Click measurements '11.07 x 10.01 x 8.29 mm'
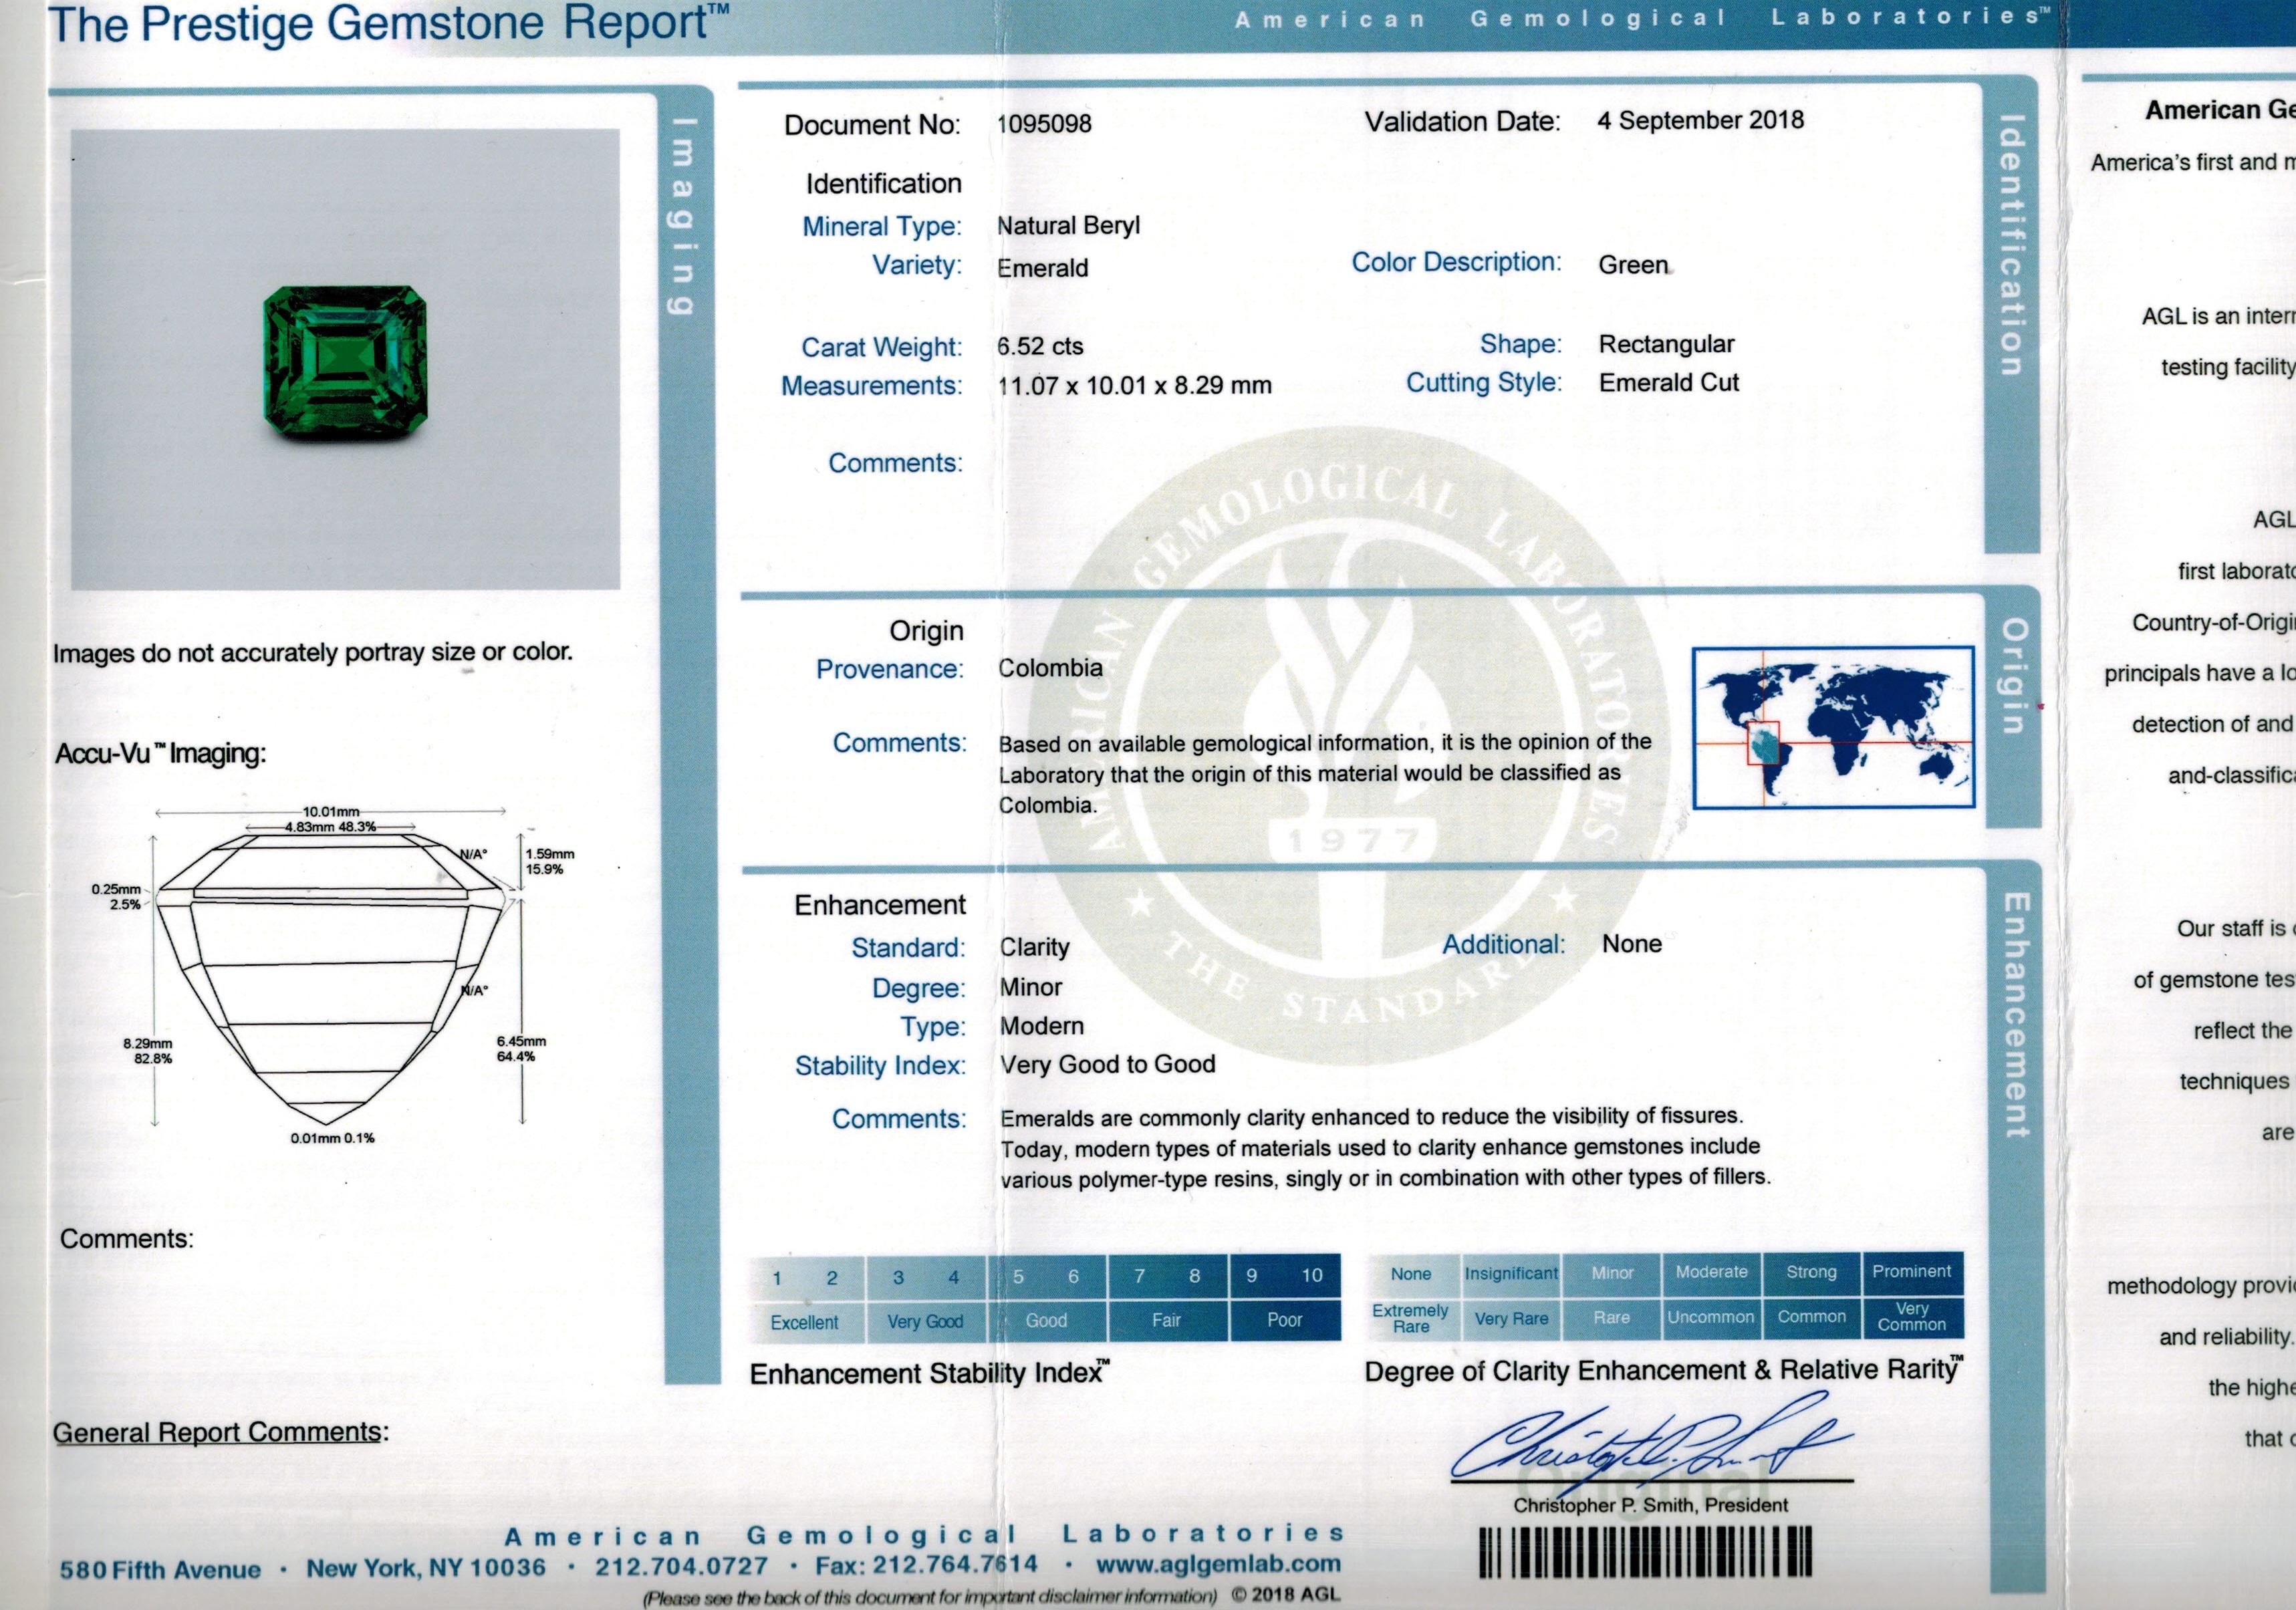Image resolution: width=2296 pixels, height=1610 pixels. 1134,385
